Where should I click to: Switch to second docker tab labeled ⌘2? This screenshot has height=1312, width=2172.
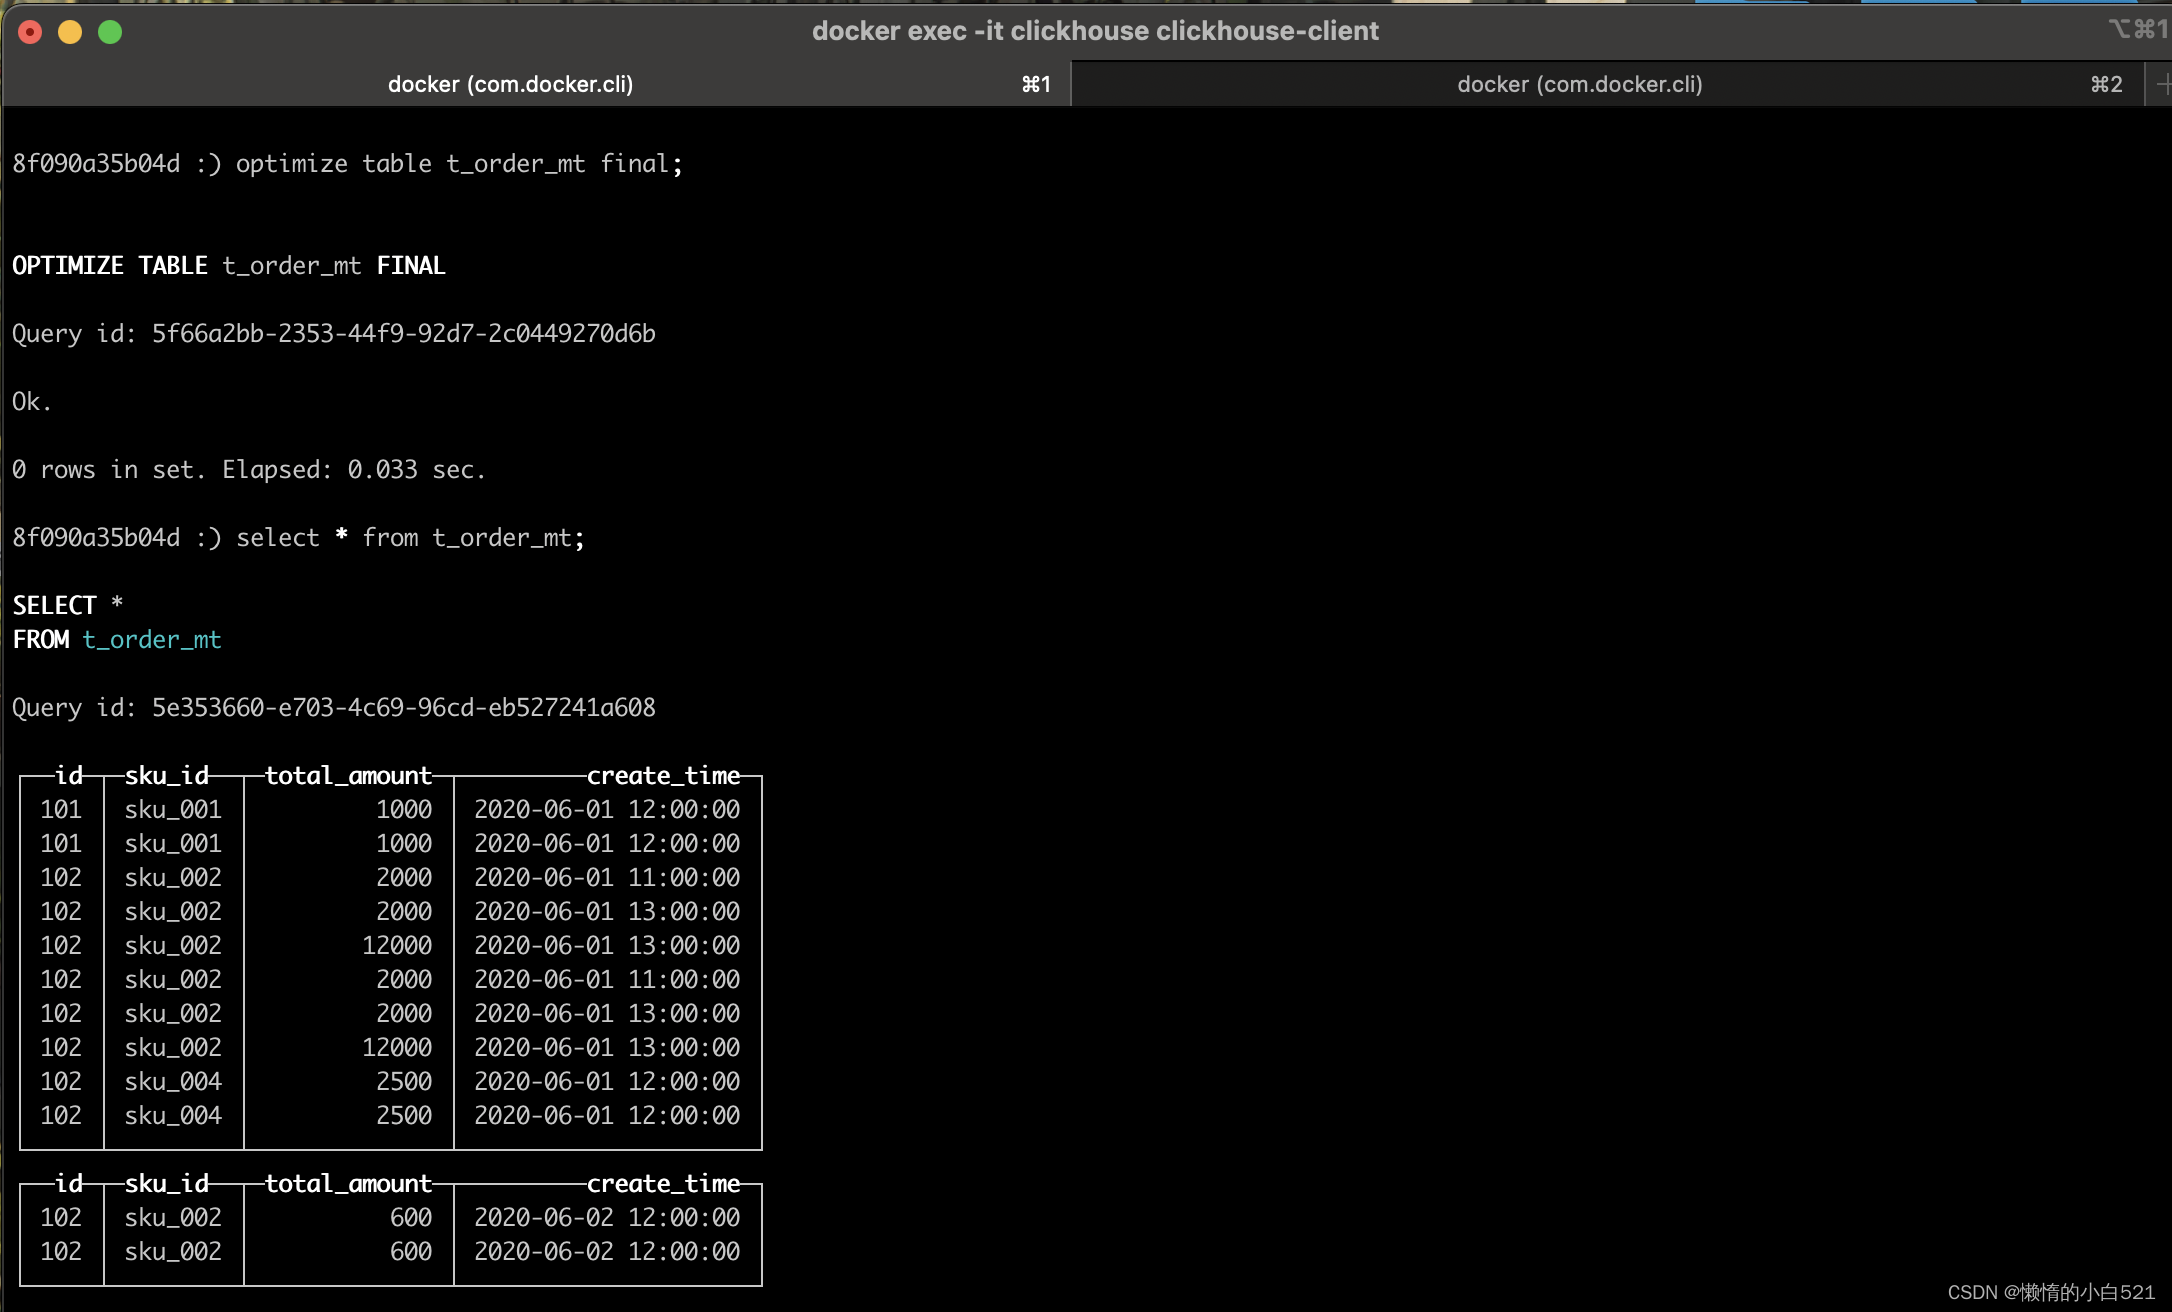(x=1608, y=84)
